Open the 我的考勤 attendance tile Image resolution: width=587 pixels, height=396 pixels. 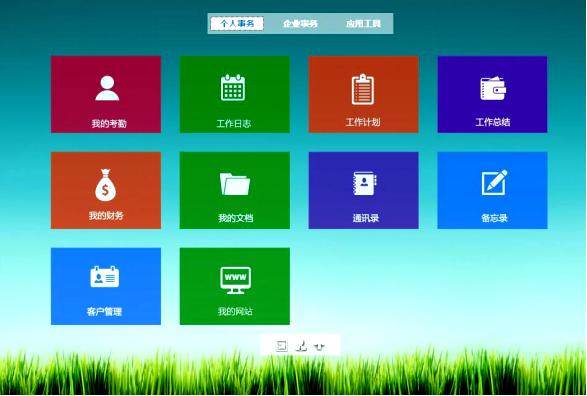pyautogui.click(x=106, y=94)
